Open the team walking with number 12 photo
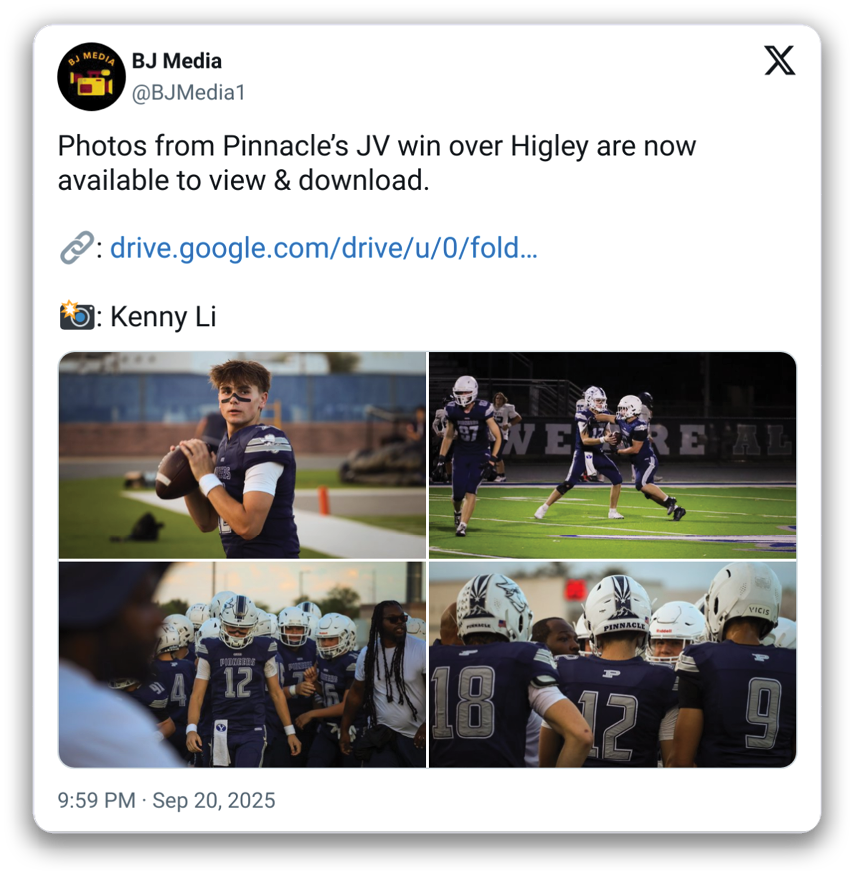Image resolution: width=854 pixels, height=875 pixels. [x=242, y=665]
